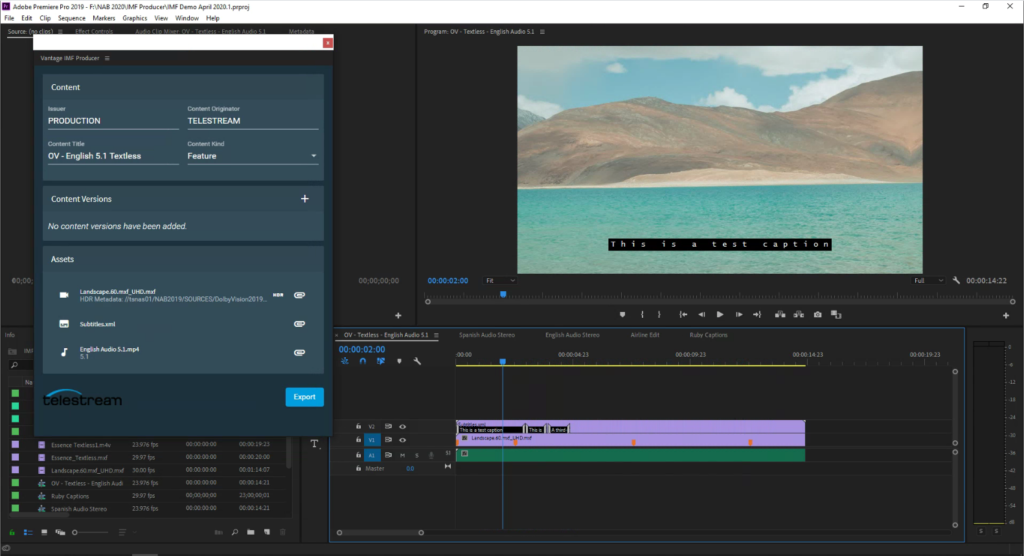Click the link icon for English Audio 5.1.mp4
Viewport: 1024px width, 556px height.
[298, 352]
